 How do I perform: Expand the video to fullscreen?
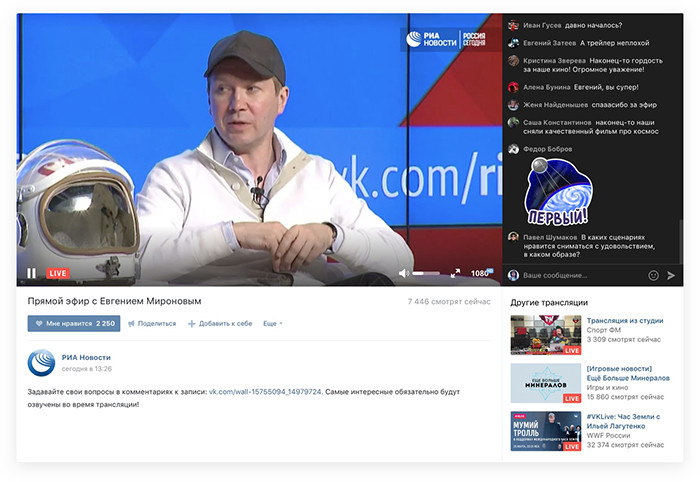coord(456,273)
